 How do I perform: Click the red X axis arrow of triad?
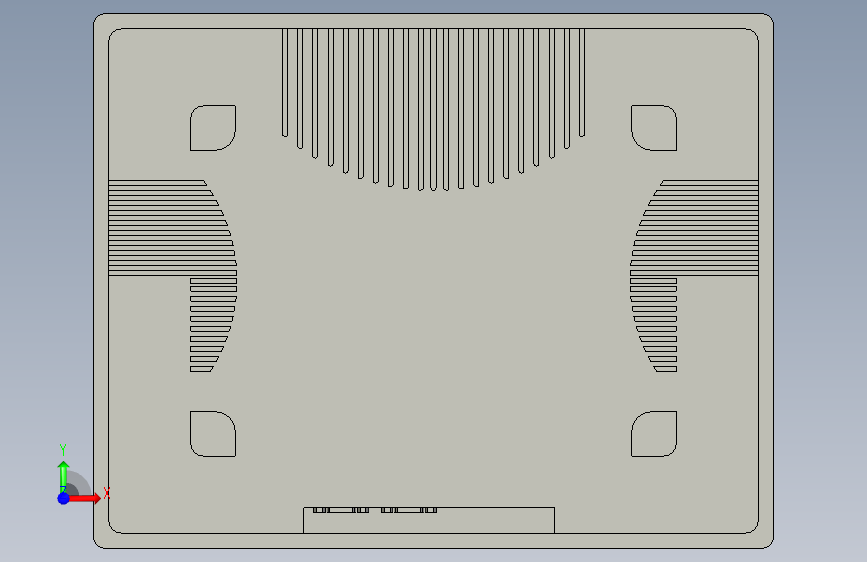(84, 498)
